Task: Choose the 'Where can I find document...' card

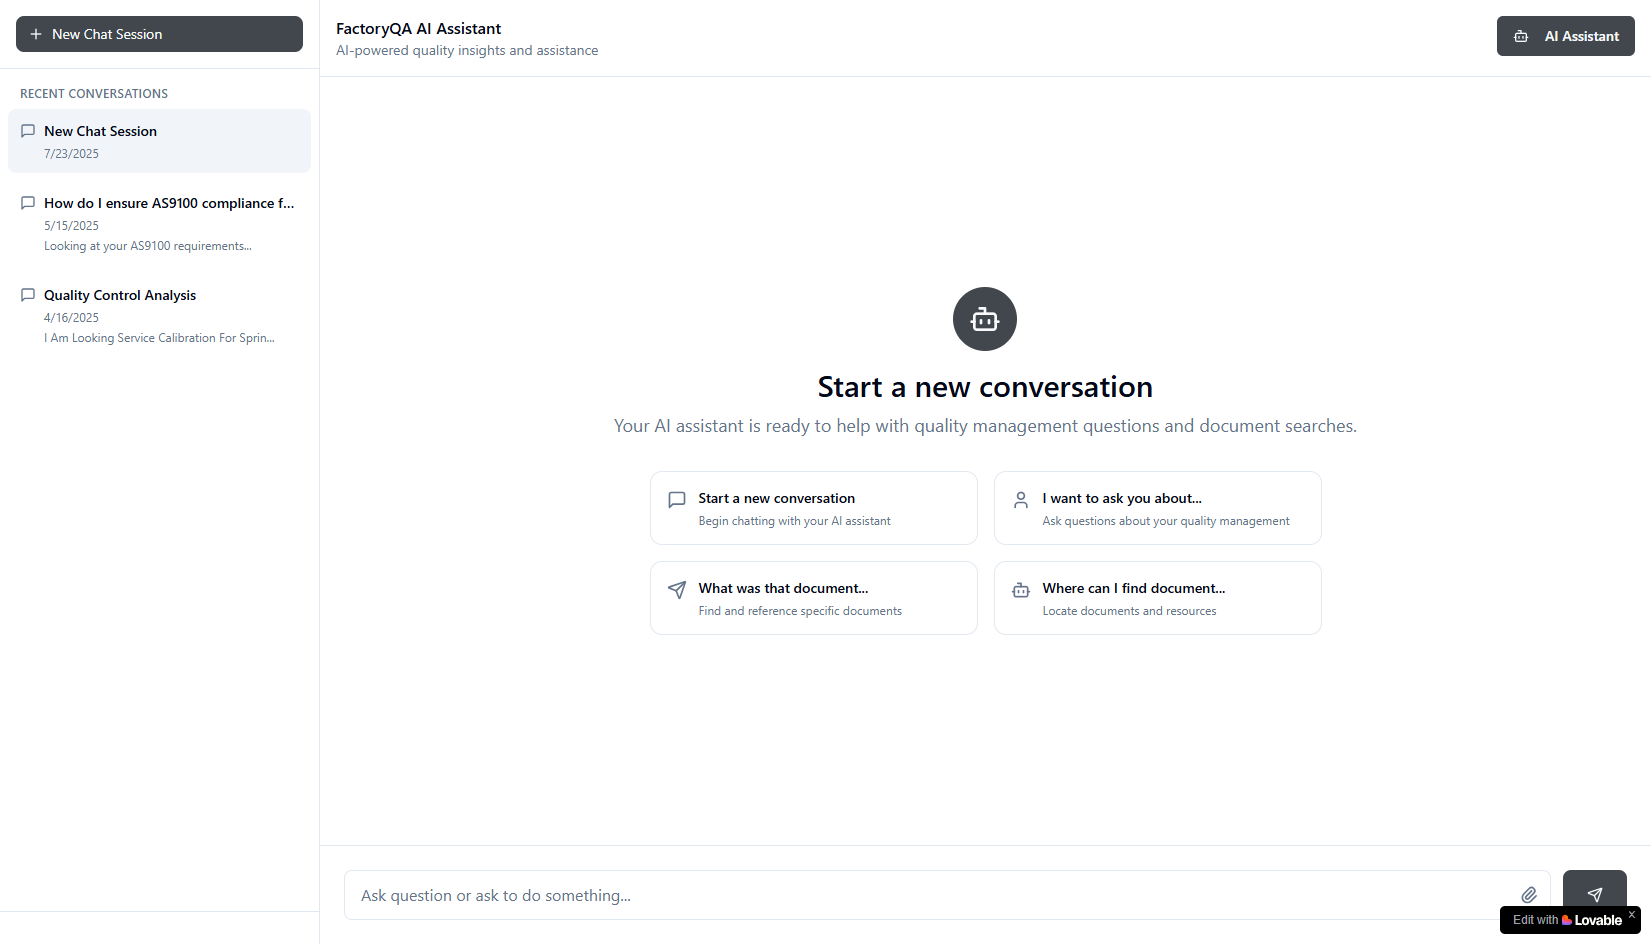Action: click(x=1158, y=598)
